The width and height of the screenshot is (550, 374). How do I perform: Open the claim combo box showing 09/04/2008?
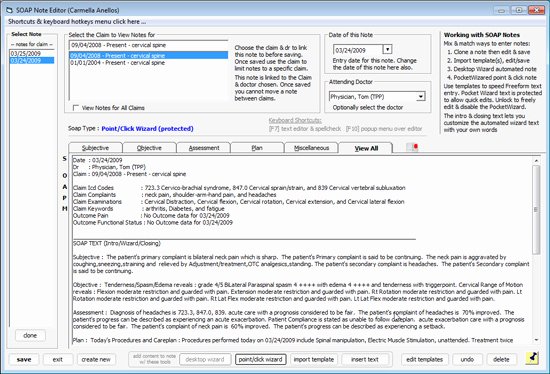point(148,45)
